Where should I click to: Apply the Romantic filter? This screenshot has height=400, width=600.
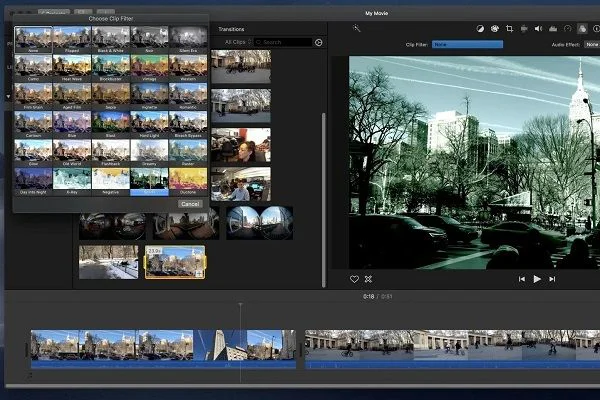click(188, 96)
